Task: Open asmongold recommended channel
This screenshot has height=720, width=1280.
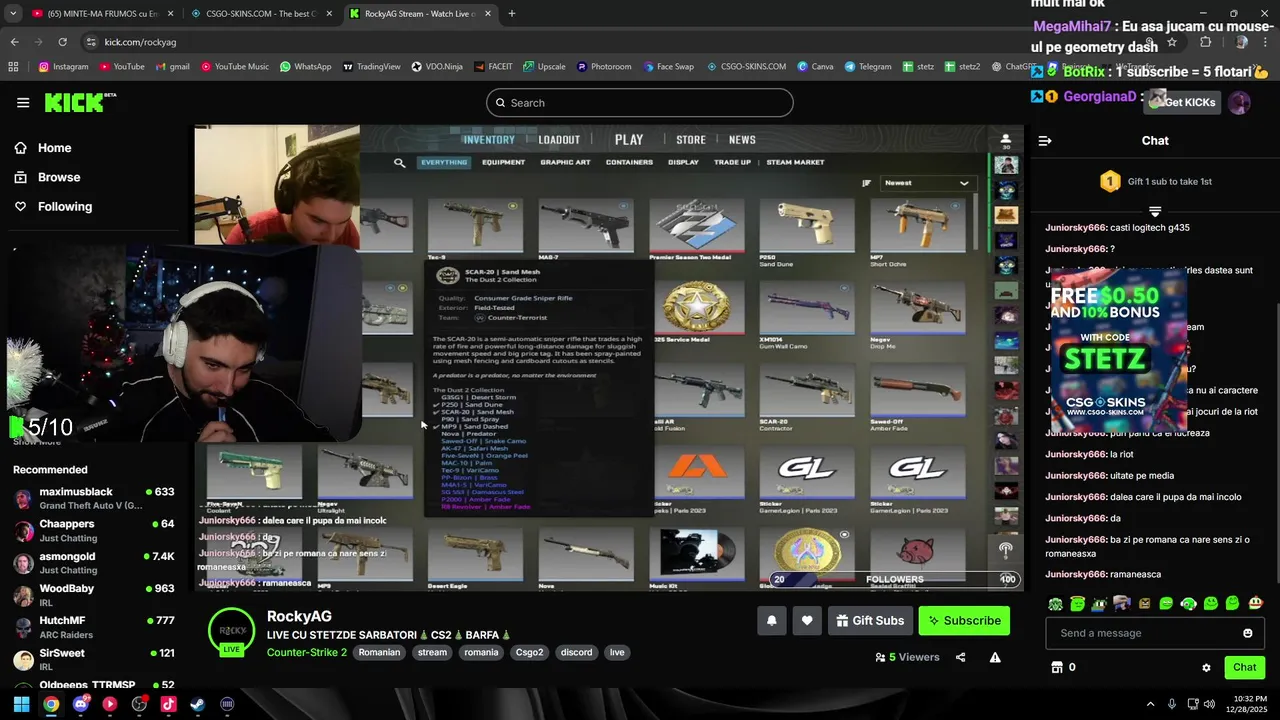Action: tap(94, 562)
